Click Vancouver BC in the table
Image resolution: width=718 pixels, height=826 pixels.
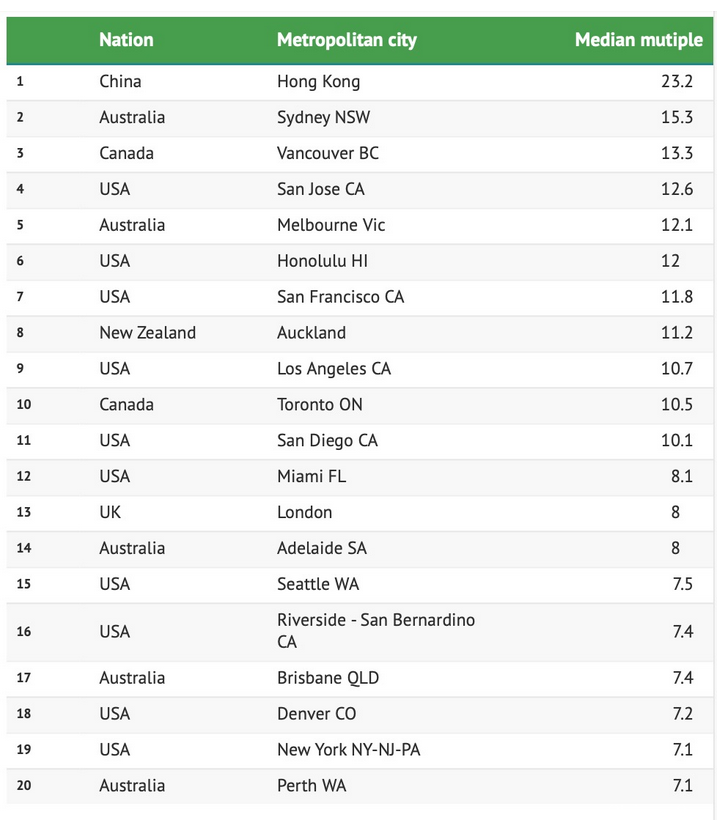[328, 153]
